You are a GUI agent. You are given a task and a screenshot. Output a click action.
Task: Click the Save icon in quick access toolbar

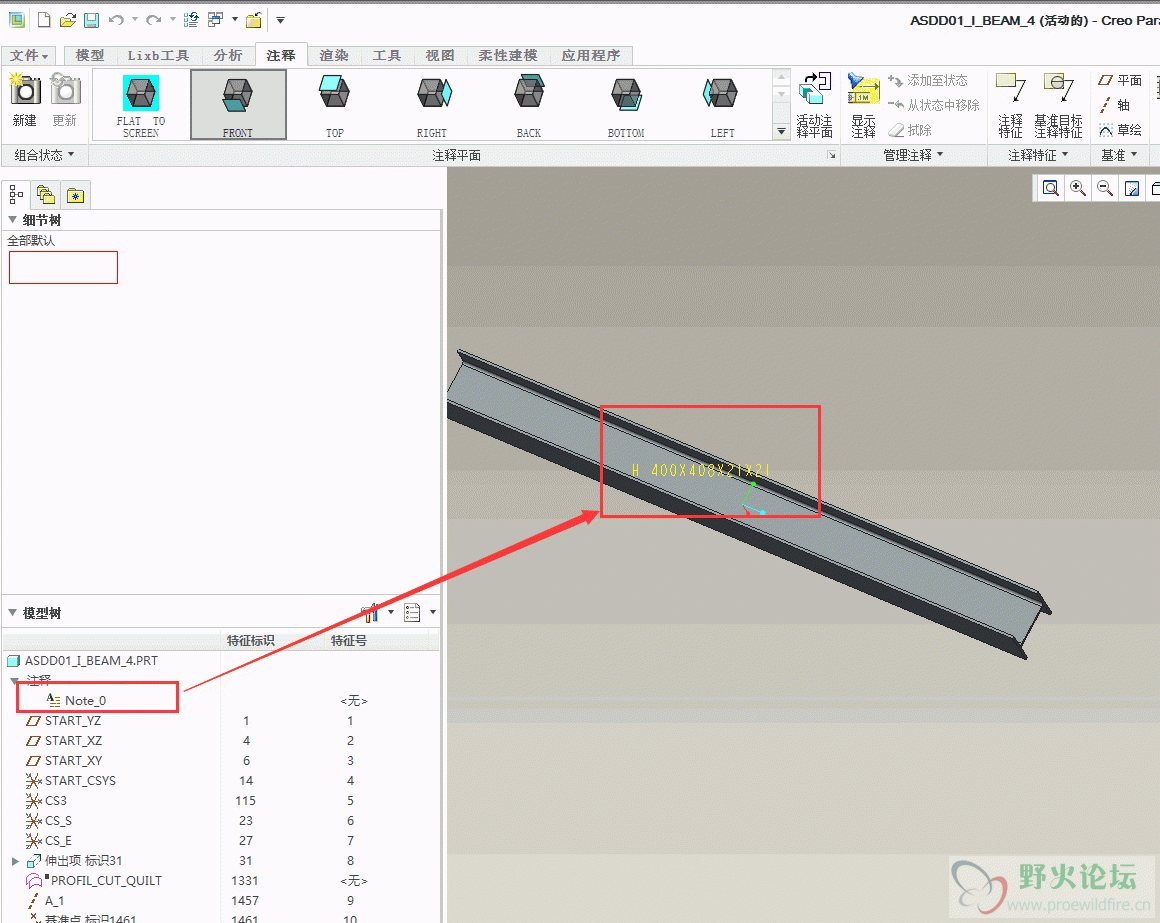click(x=91, y=20)
